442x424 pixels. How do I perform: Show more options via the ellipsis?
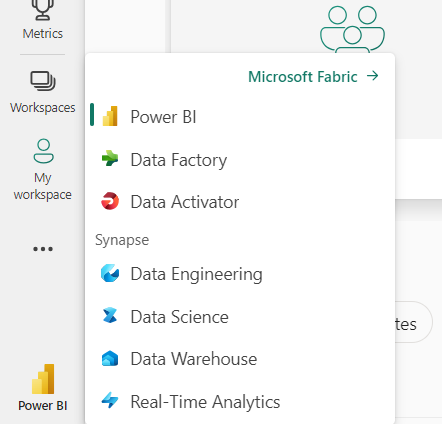(43, 249)
